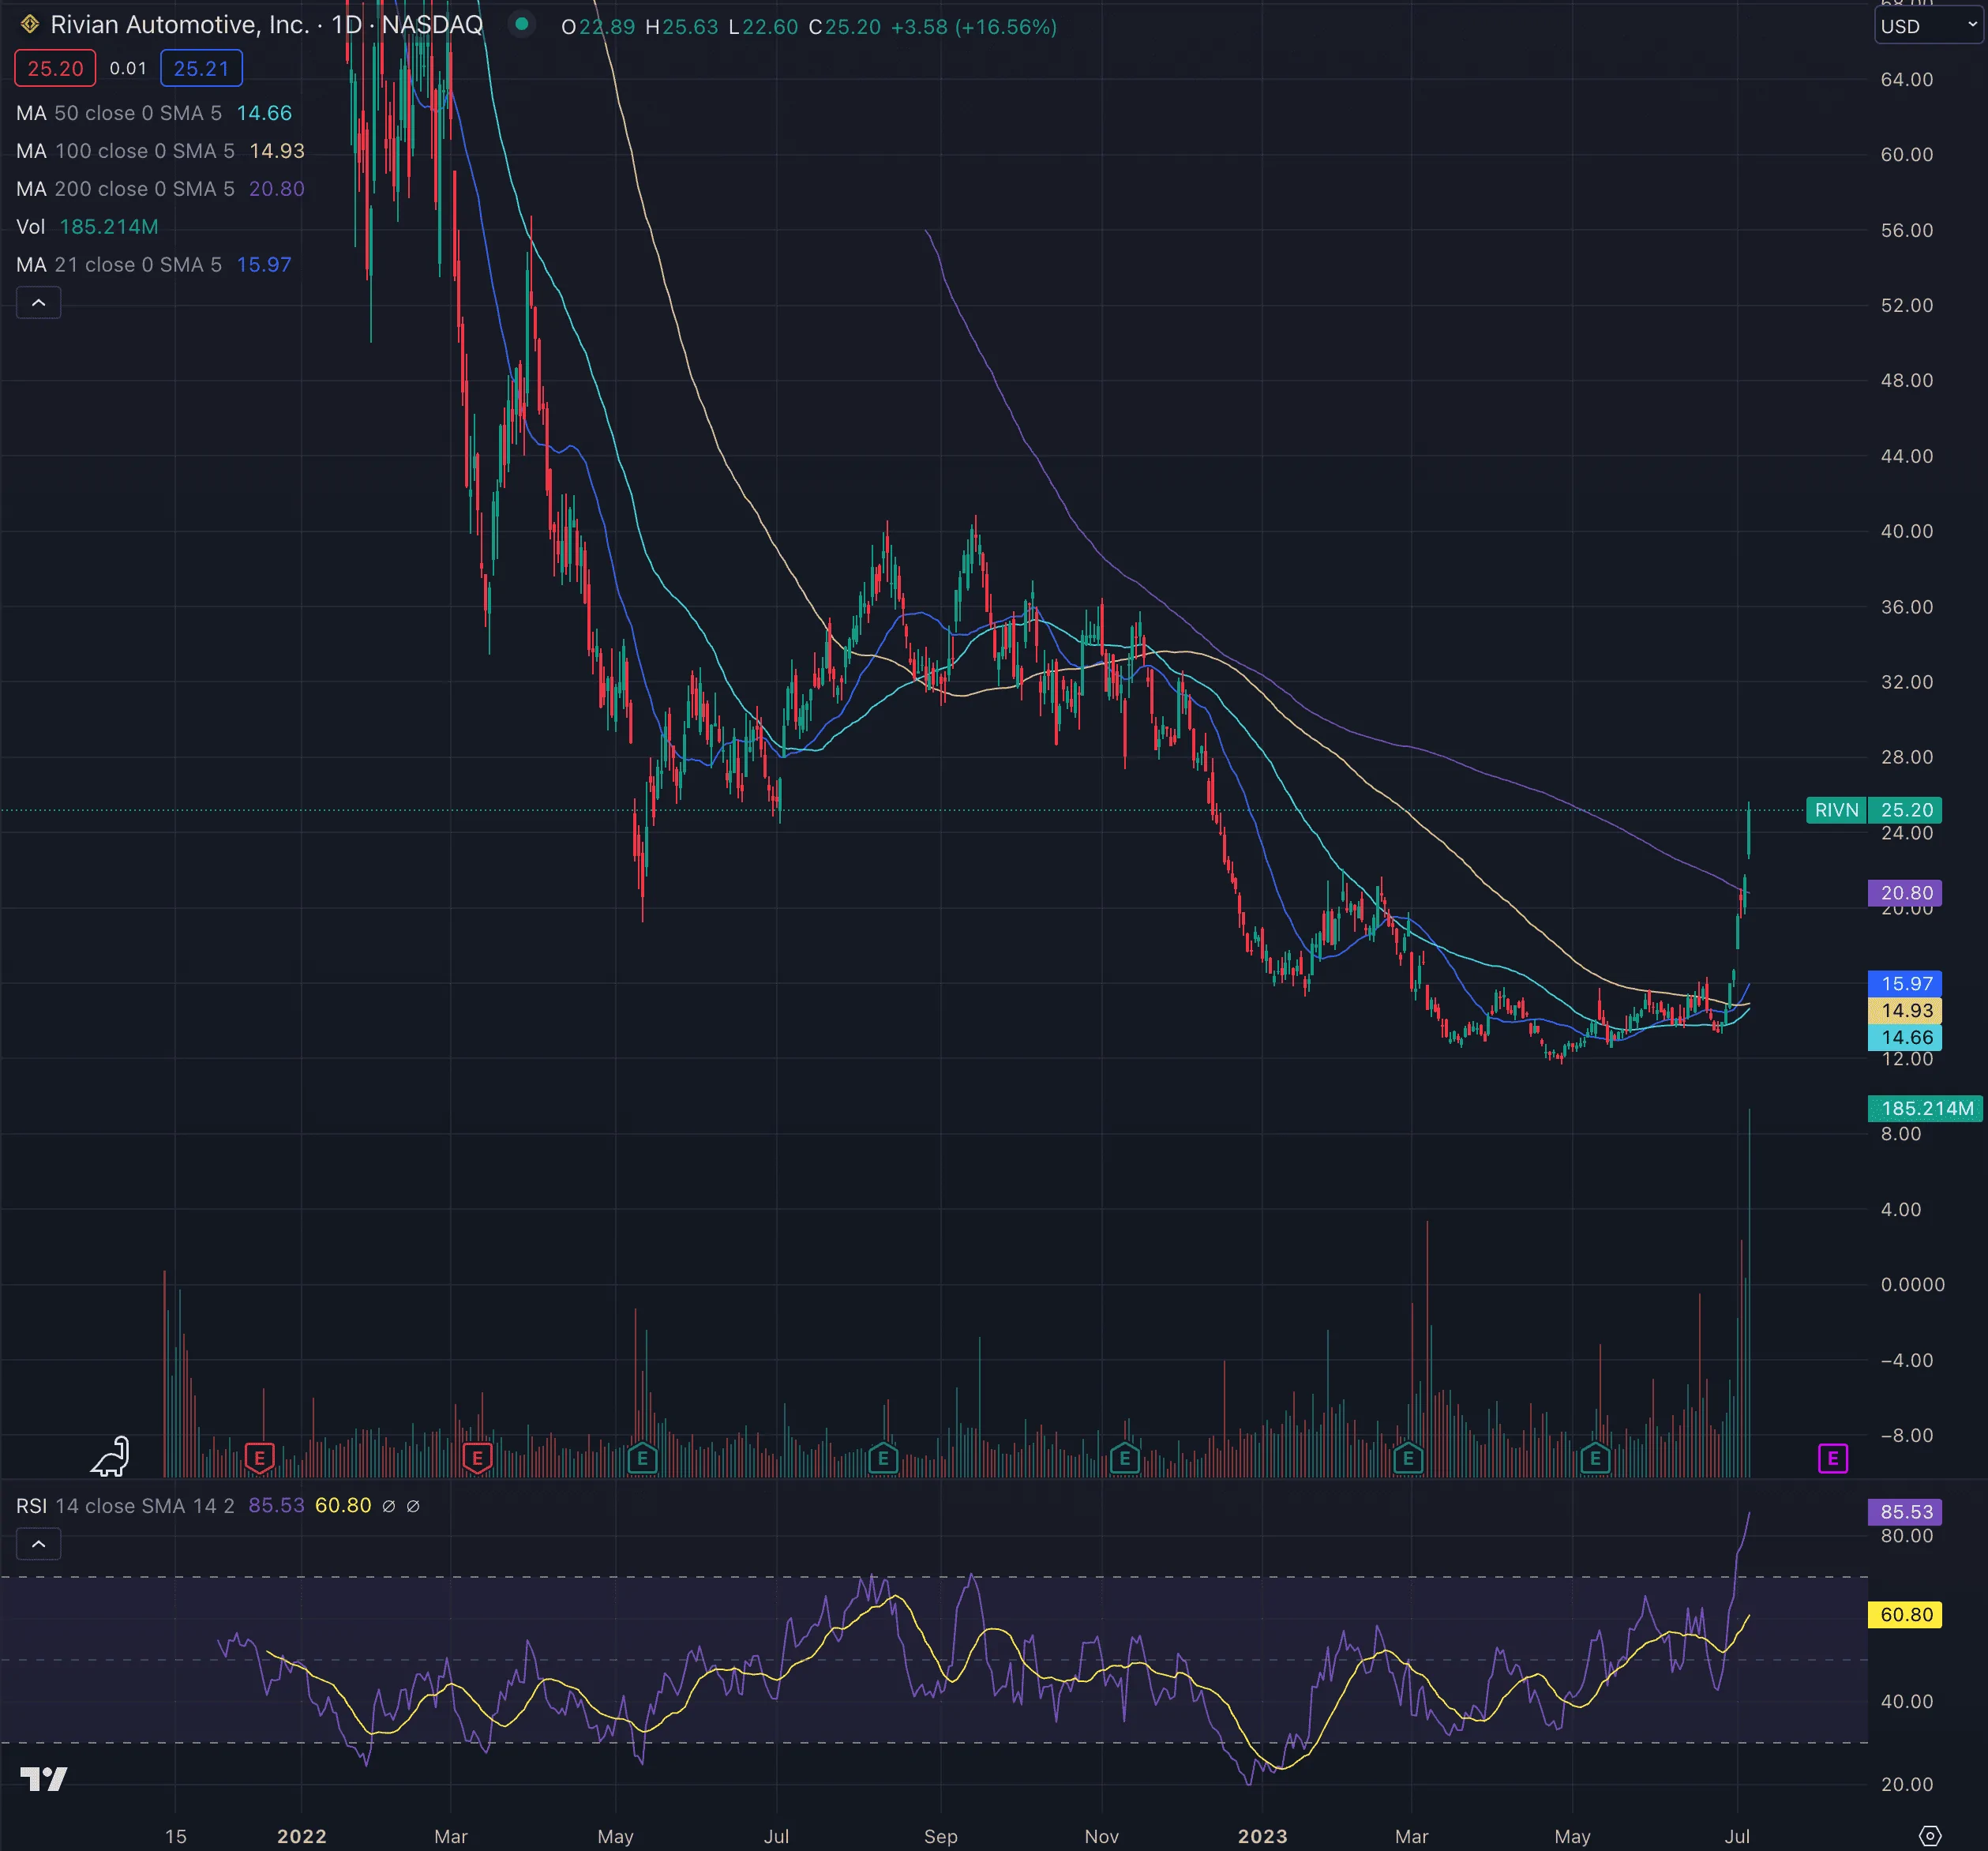This screenshot has height=1851, width=1988.
Task: Collapse the RSI pane legend chevron
Action: pos(38,1544)
